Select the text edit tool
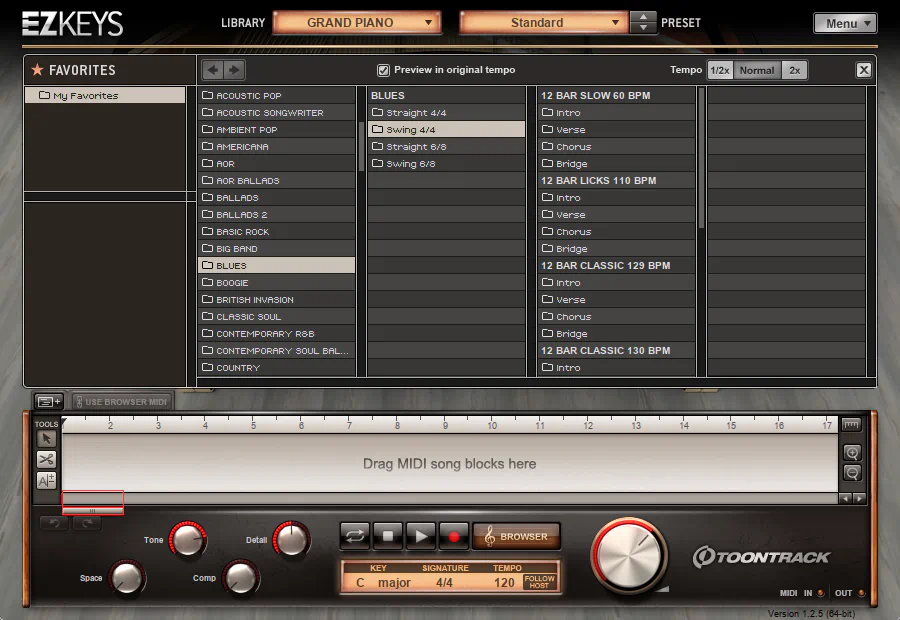 [46, 480]
